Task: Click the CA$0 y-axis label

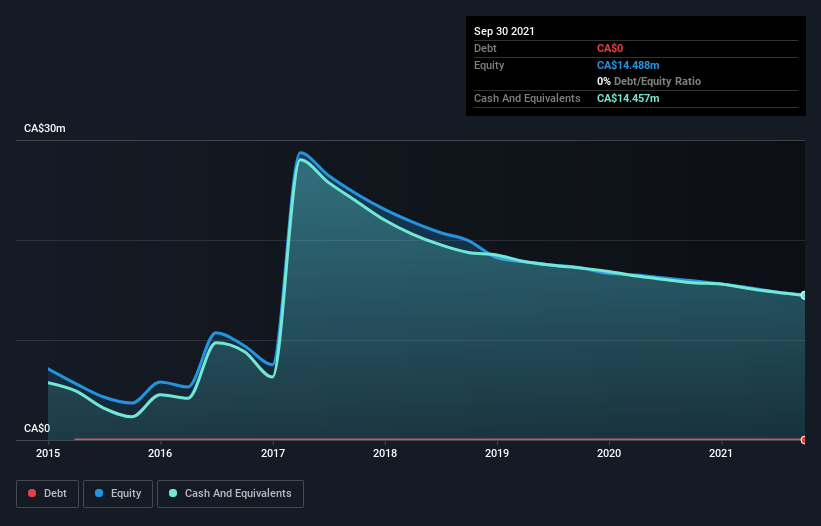Action: pyautogui.click(x=37, y=428)
